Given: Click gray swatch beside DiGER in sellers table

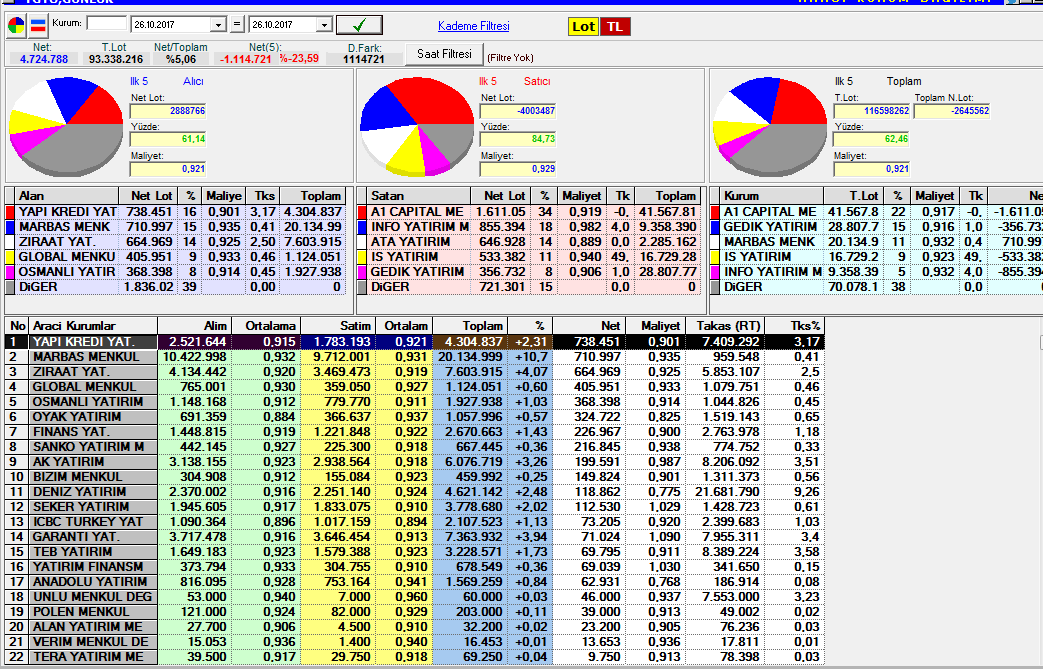Looking at the screenshot, I should click(363, 287).
